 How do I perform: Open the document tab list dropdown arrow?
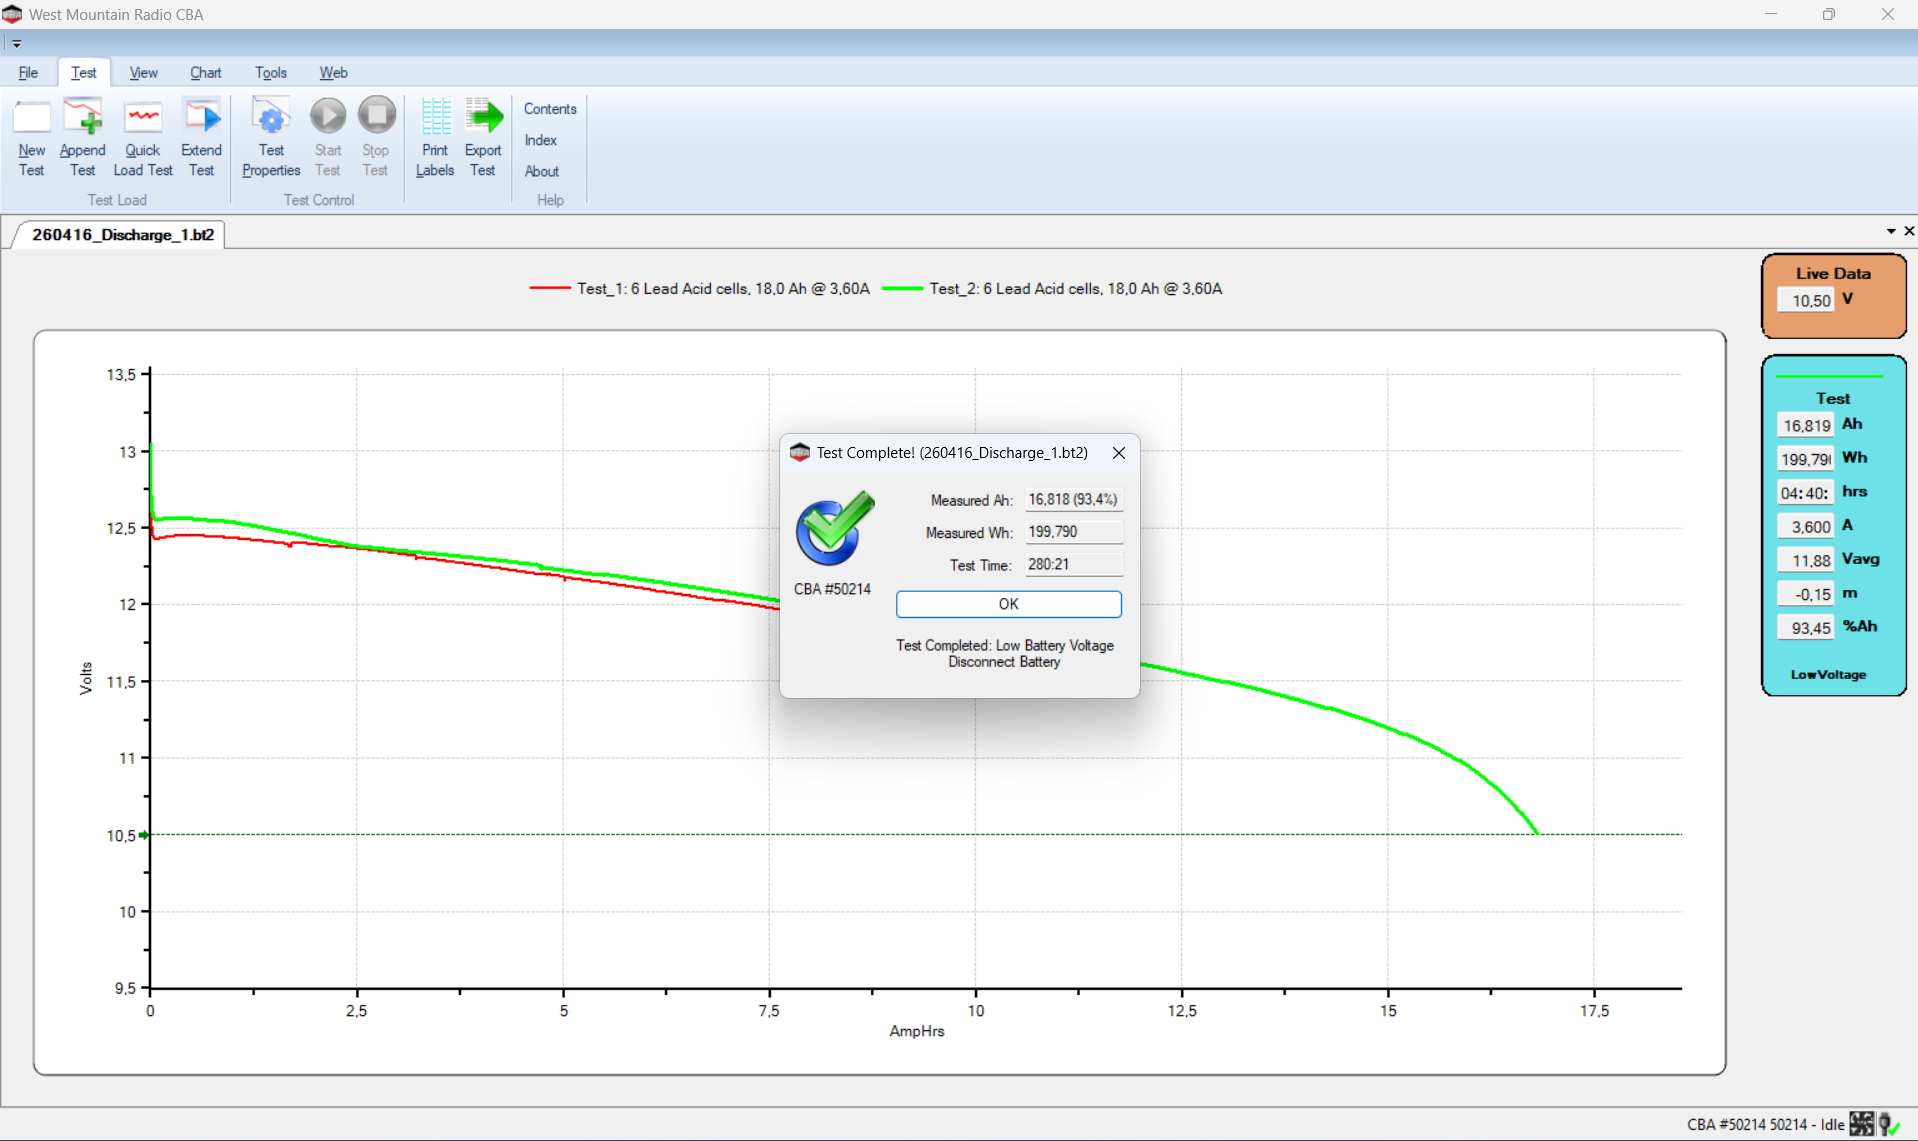click(1891, 231)
